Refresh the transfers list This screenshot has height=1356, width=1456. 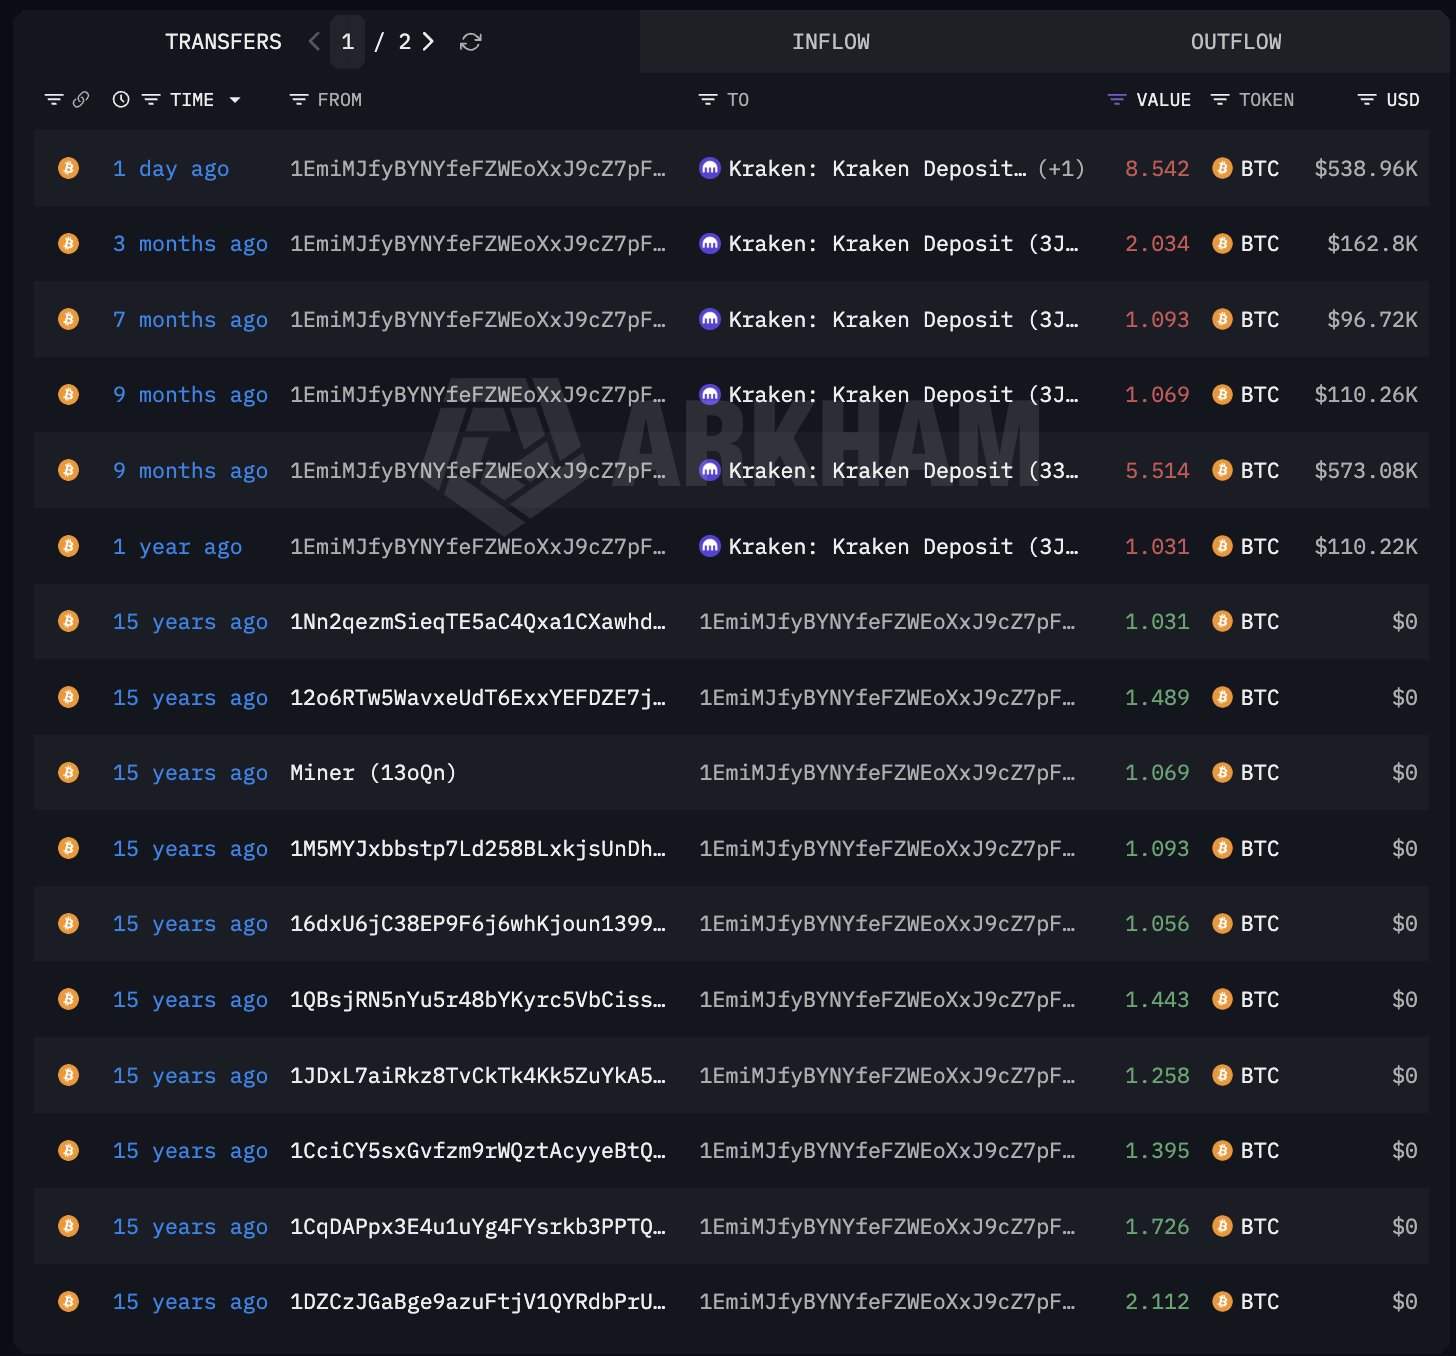(x=471, y=42)
